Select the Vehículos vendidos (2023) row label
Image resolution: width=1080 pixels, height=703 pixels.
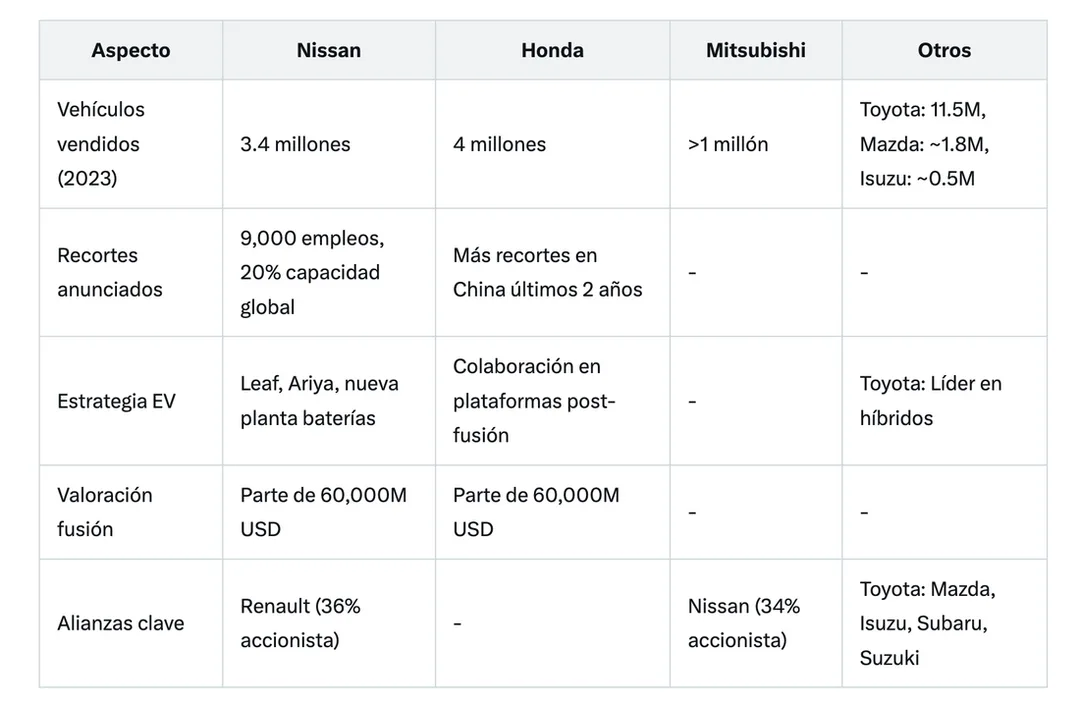131,144
